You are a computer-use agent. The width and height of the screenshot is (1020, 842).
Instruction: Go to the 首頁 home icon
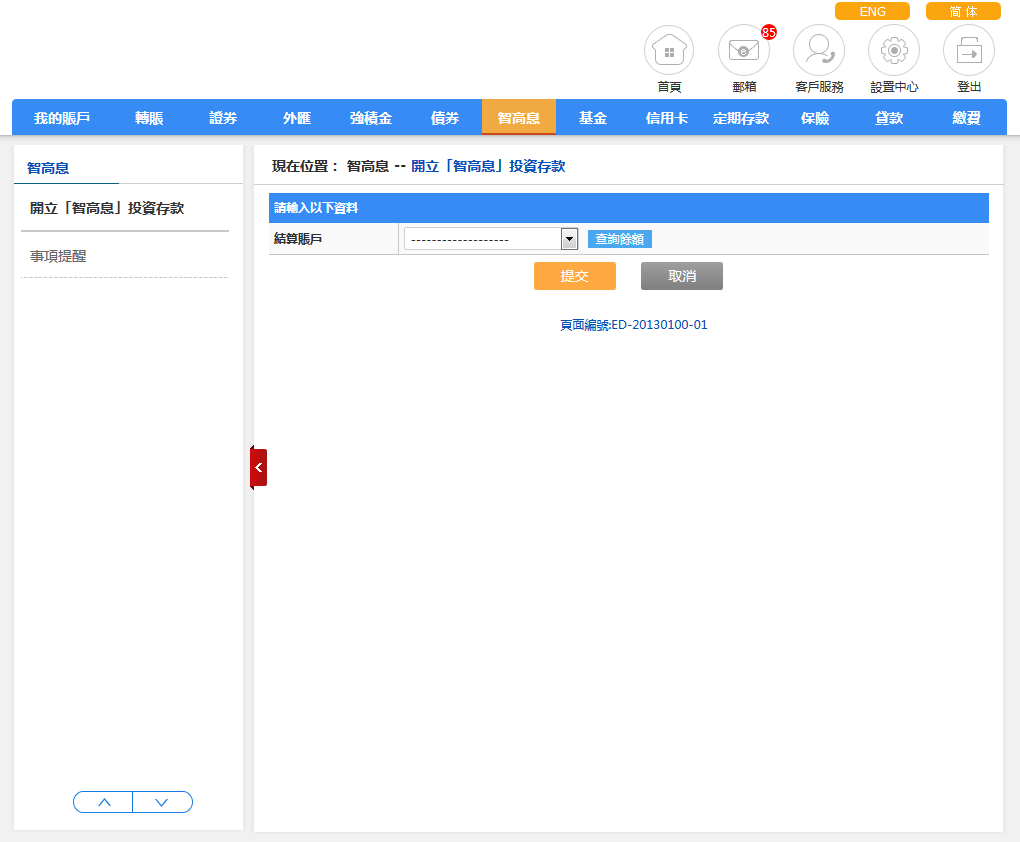pyautogui.click(x=669, y=51)
